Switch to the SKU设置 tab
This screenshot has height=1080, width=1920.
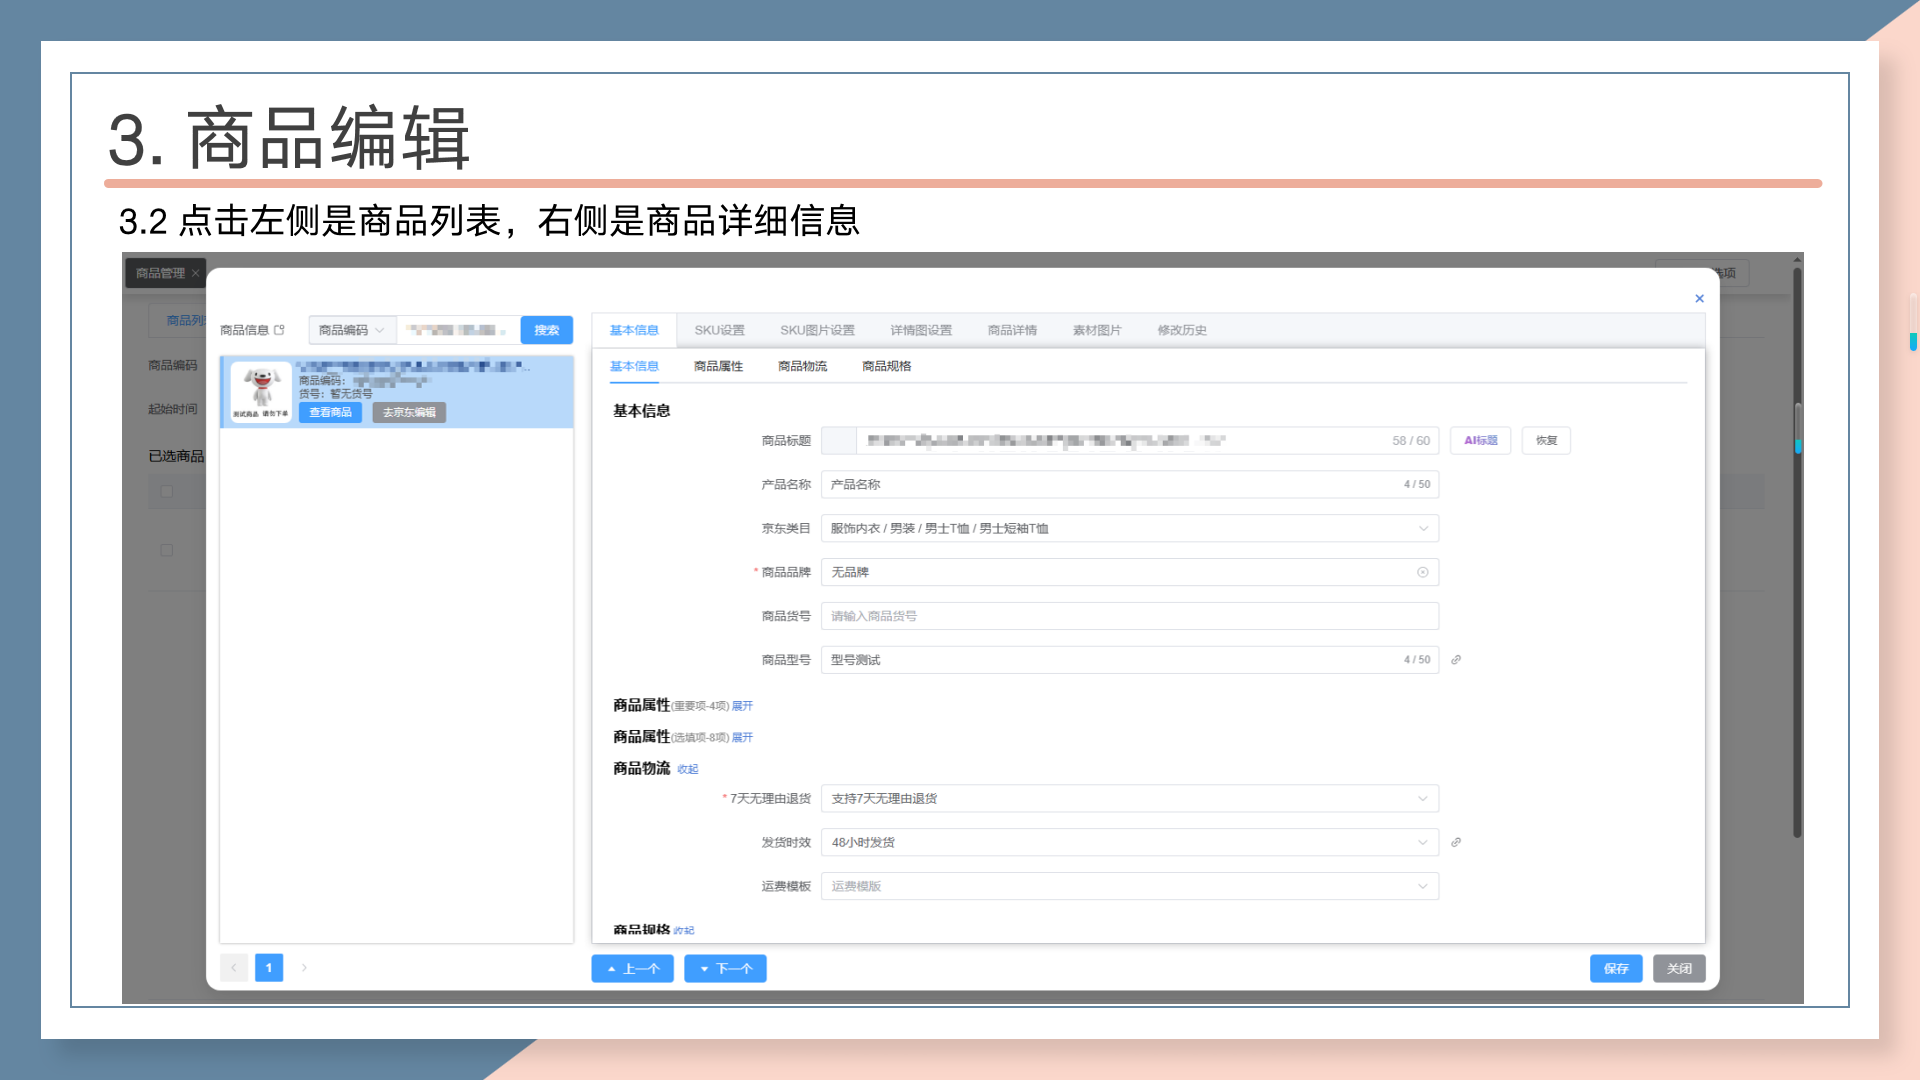pyautogui.click(x=719, y=330)
